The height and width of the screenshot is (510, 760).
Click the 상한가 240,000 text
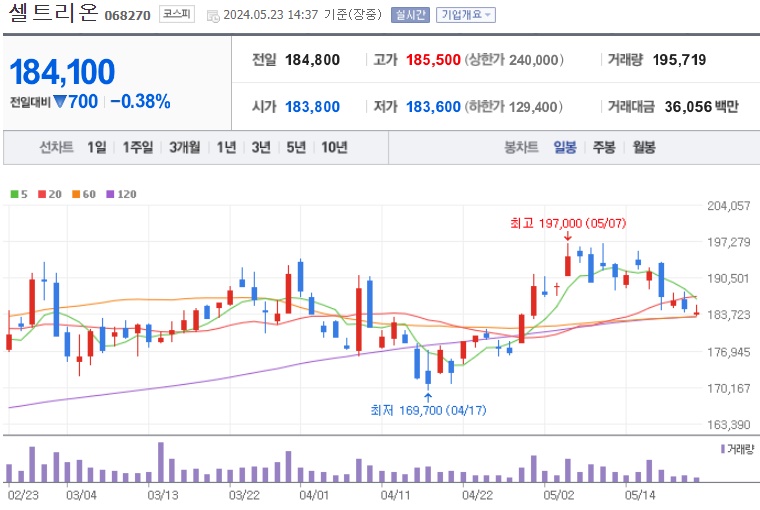pyautogui.click(x=514, y=60)
